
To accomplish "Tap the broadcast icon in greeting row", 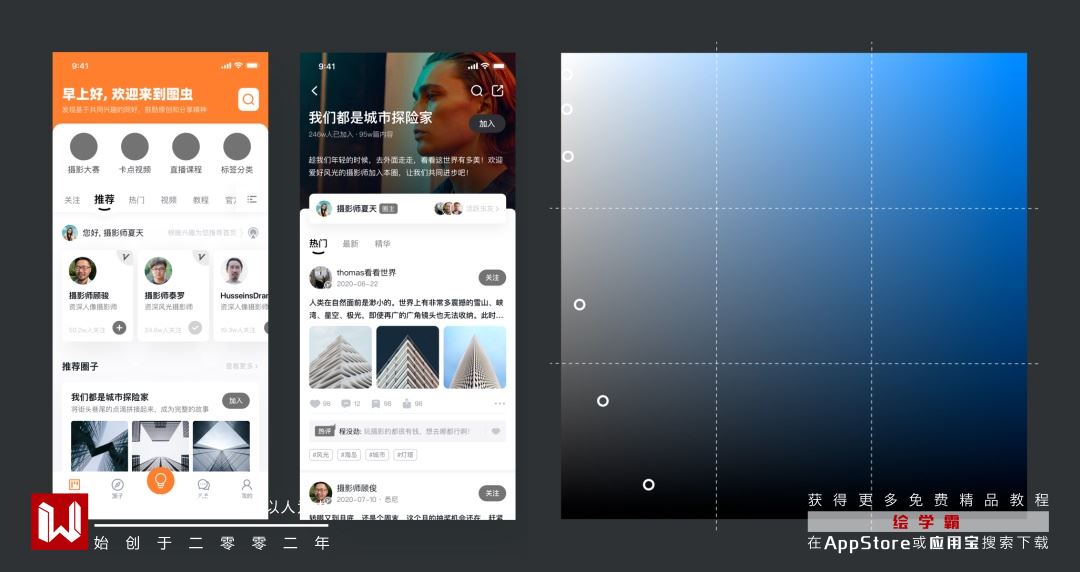I will 253,233.
